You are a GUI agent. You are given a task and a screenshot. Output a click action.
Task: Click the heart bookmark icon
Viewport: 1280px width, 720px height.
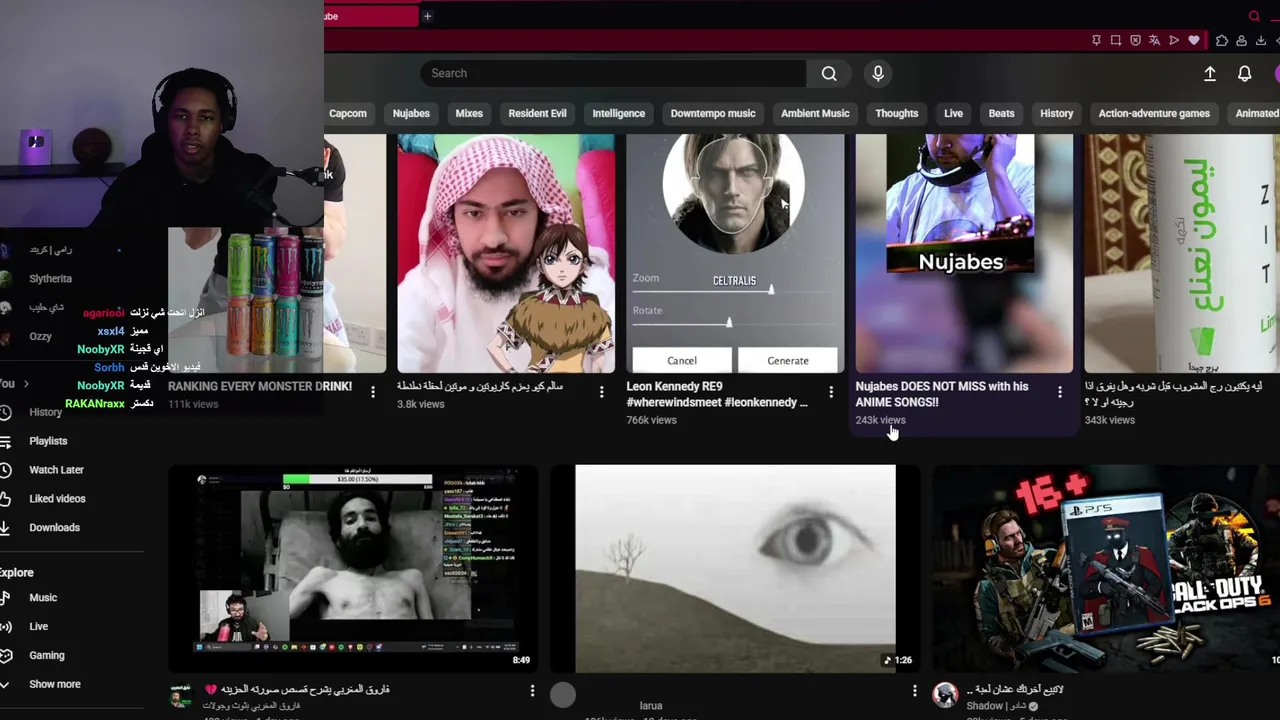pyautogui.click(x=1193, y=41)
